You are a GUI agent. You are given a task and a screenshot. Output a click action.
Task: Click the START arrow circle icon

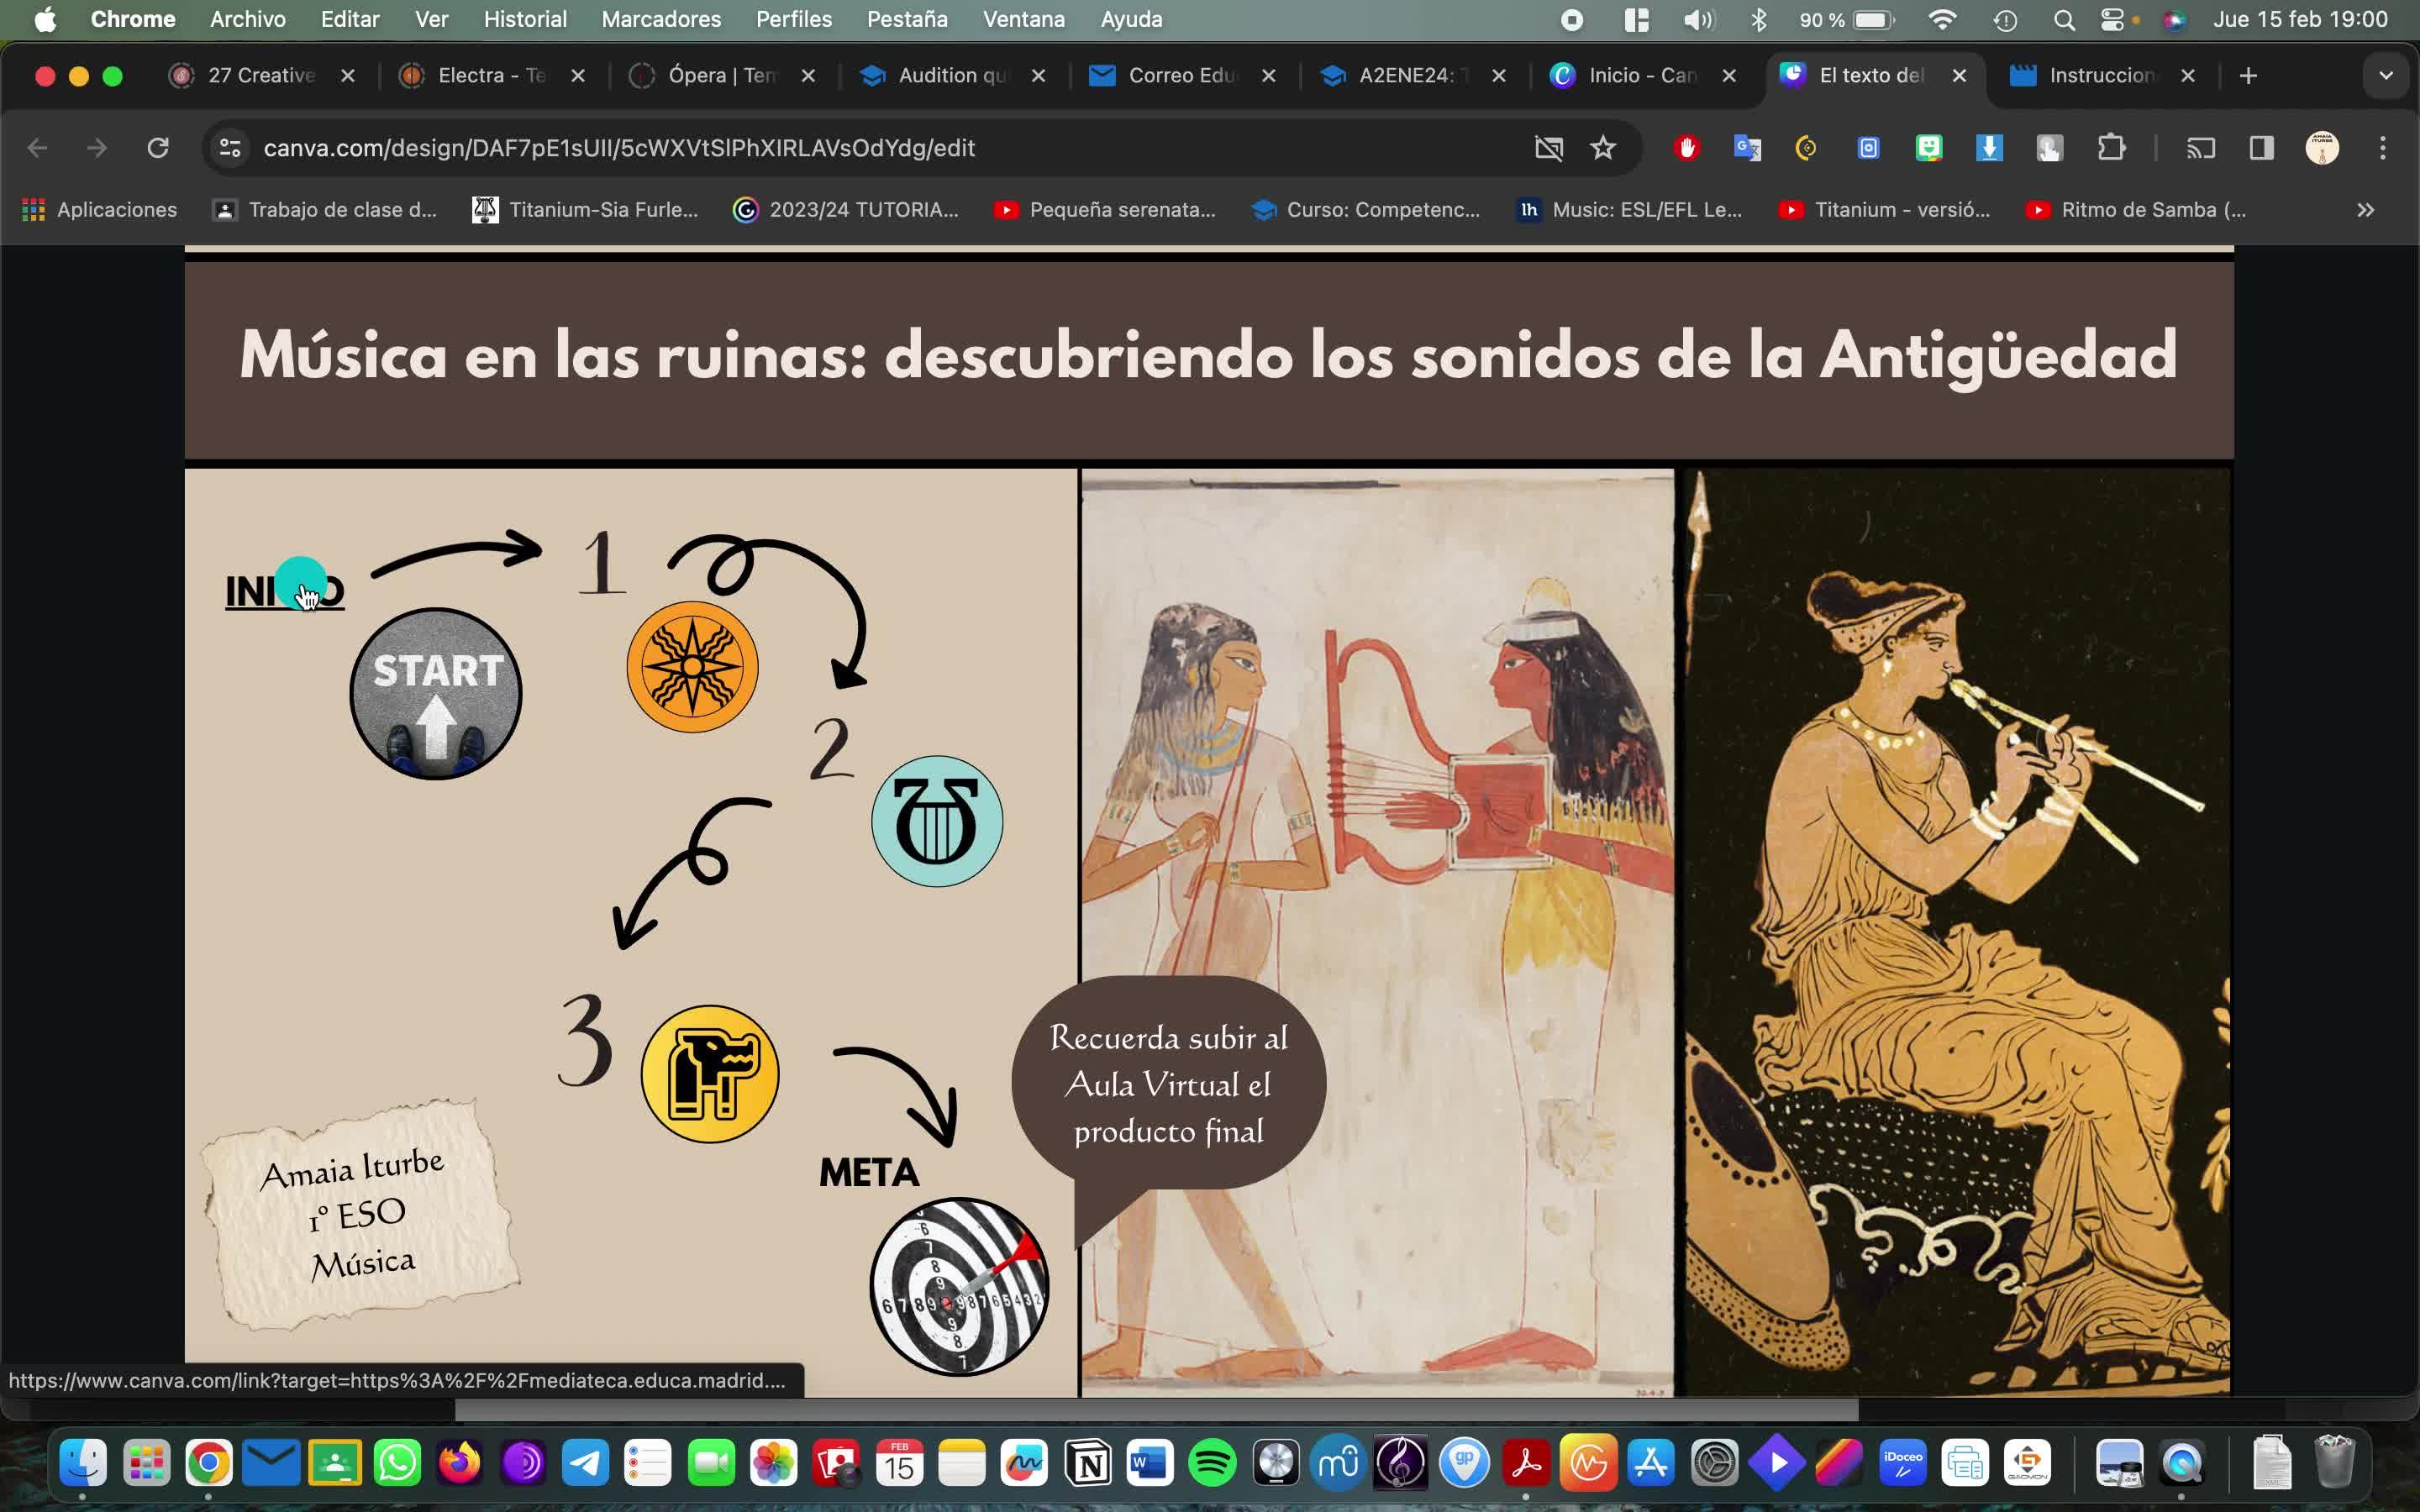[436, 693]
